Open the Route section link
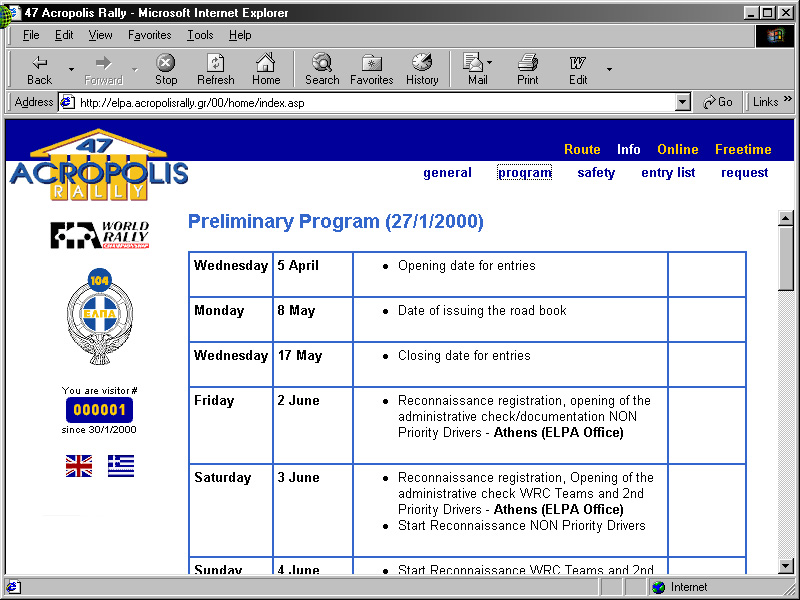This screenshot has height=600, width=800. (x=582, y=149)
